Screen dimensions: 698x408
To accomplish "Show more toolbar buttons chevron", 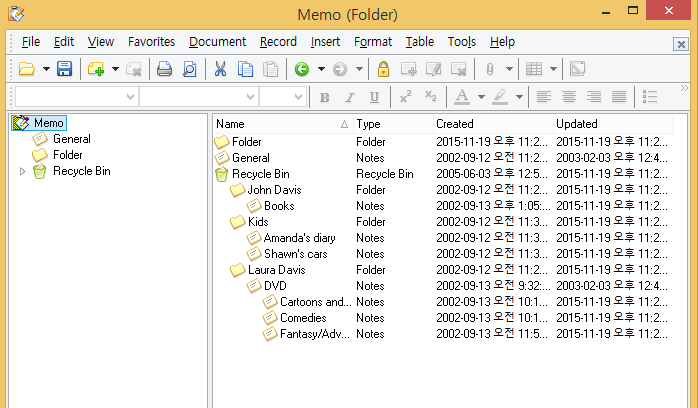I will tap(684, 88).
